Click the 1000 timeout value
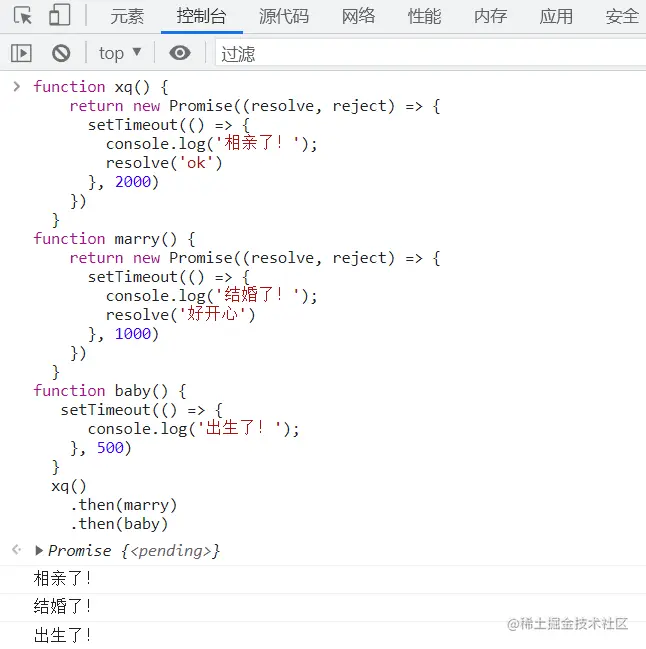This screenshot has width=646, height=649. pos(133,334)
